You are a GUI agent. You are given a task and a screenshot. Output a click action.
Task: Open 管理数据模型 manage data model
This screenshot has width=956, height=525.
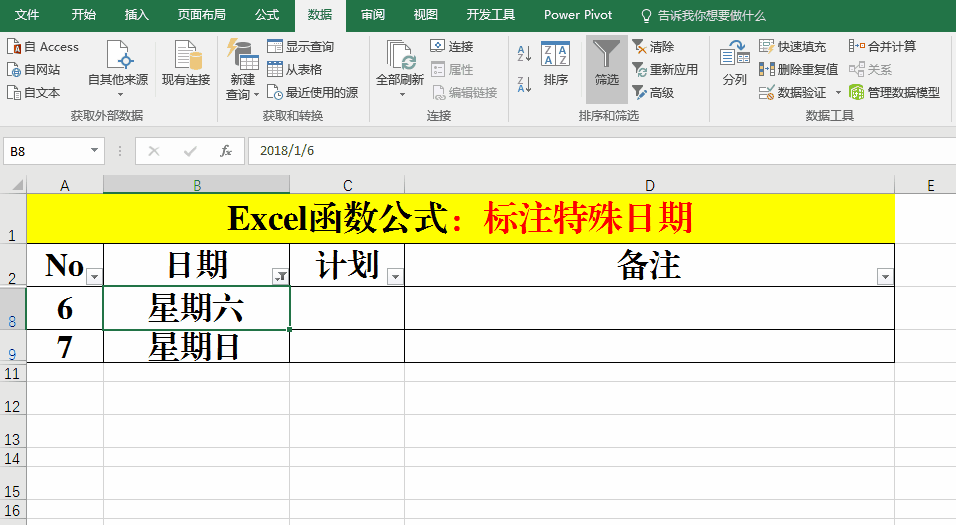click(x=894, y=93)
